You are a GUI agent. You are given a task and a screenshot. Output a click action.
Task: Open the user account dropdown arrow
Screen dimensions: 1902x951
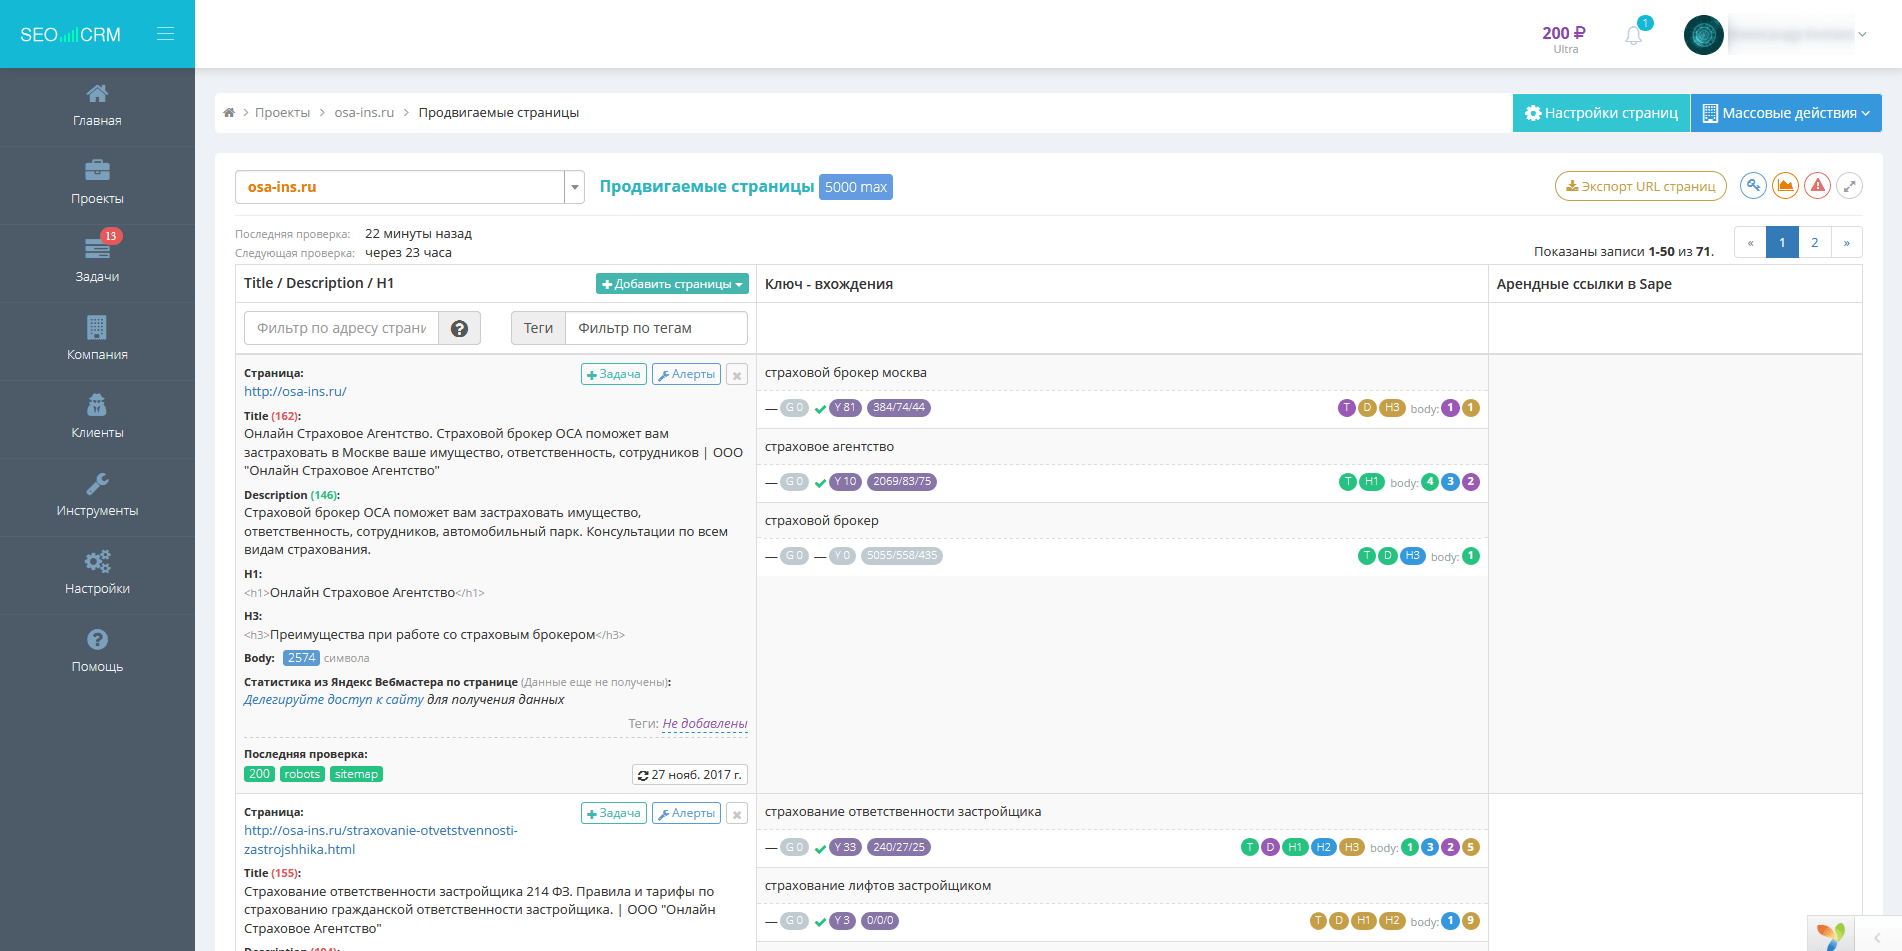pos(1862,35)
